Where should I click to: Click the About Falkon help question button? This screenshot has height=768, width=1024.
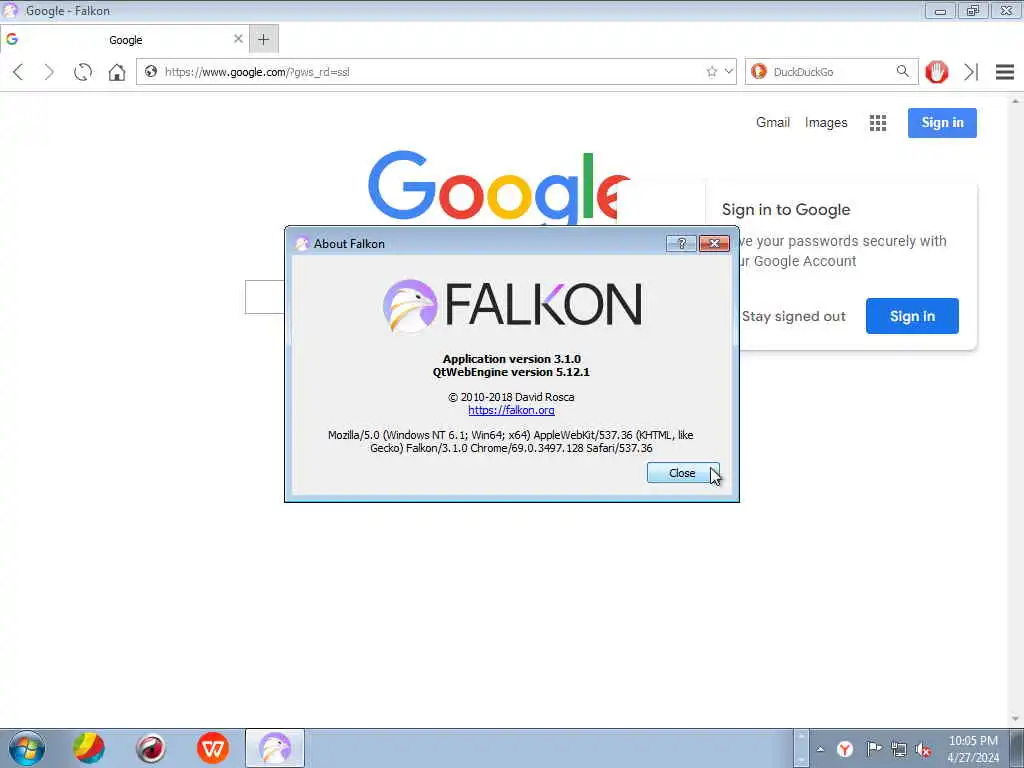681,244
